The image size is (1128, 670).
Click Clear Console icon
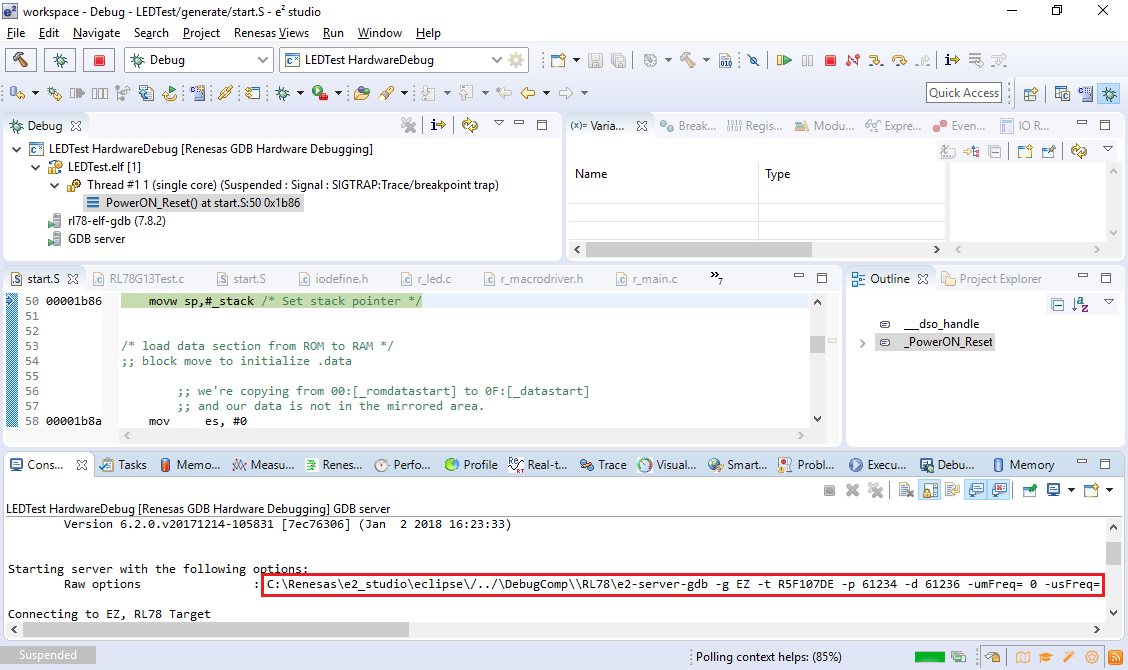click(x=906, y=490)
